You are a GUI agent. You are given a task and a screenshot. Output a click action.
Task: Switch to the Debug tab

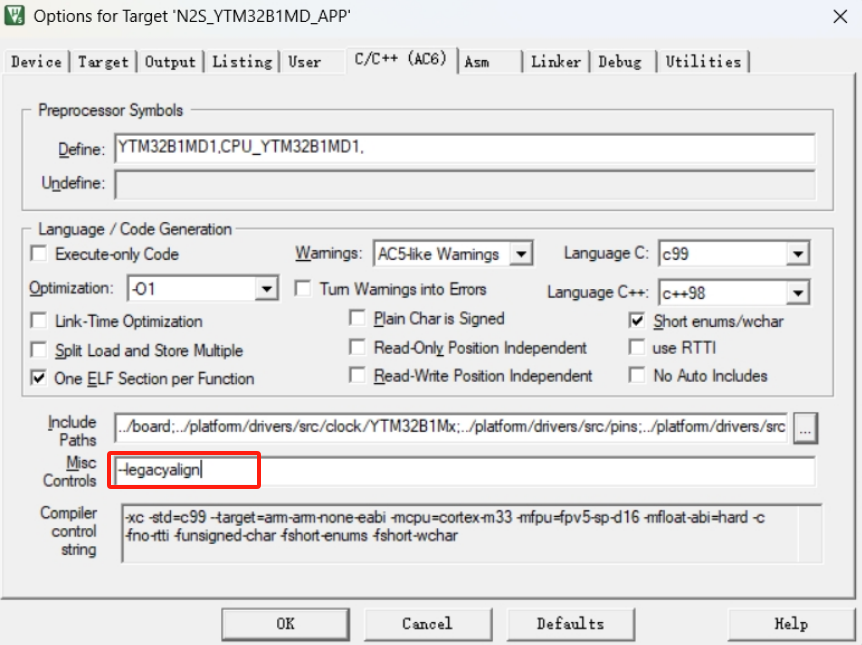(x=620, y=62)
